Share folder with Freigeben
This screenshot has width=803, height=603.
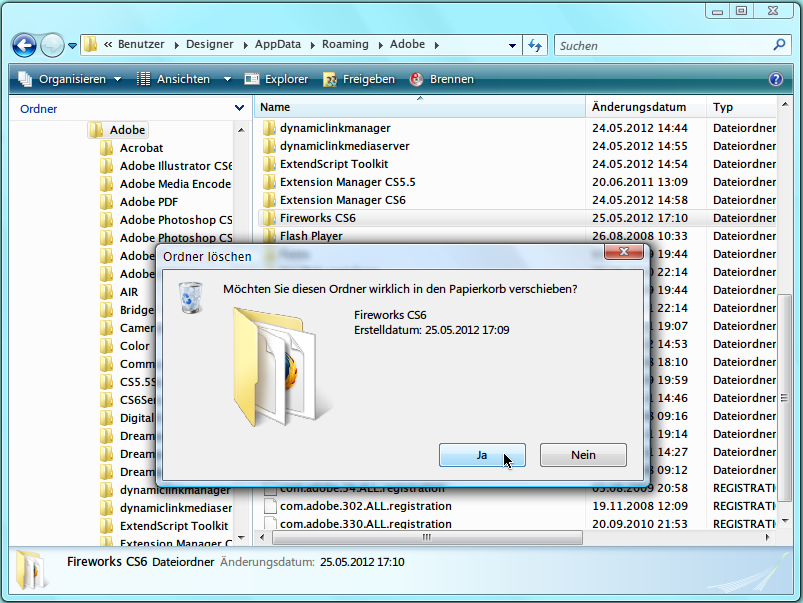point(359,79)
